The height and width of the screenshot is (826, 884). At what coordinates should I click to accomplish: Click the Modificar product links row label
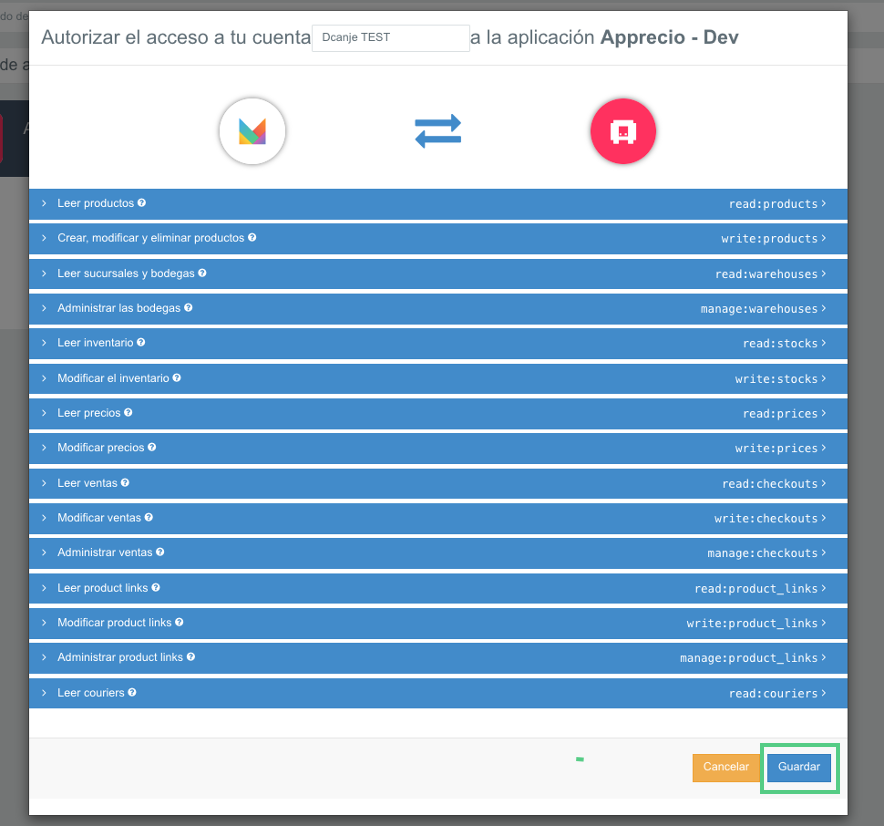click(114, 622)
